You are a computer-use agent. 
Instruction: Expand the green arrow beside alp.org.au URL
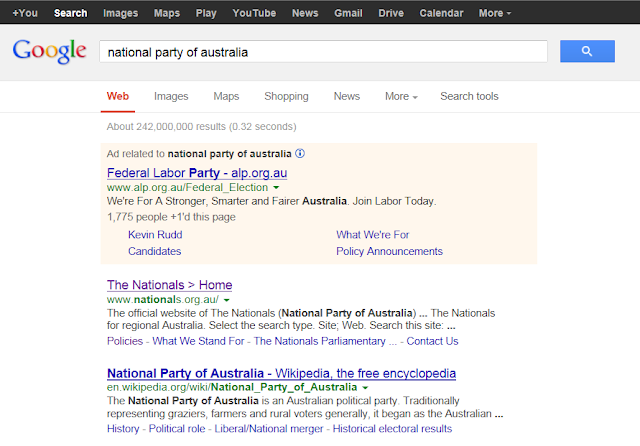pyautogui.click(x=276, y=188)
